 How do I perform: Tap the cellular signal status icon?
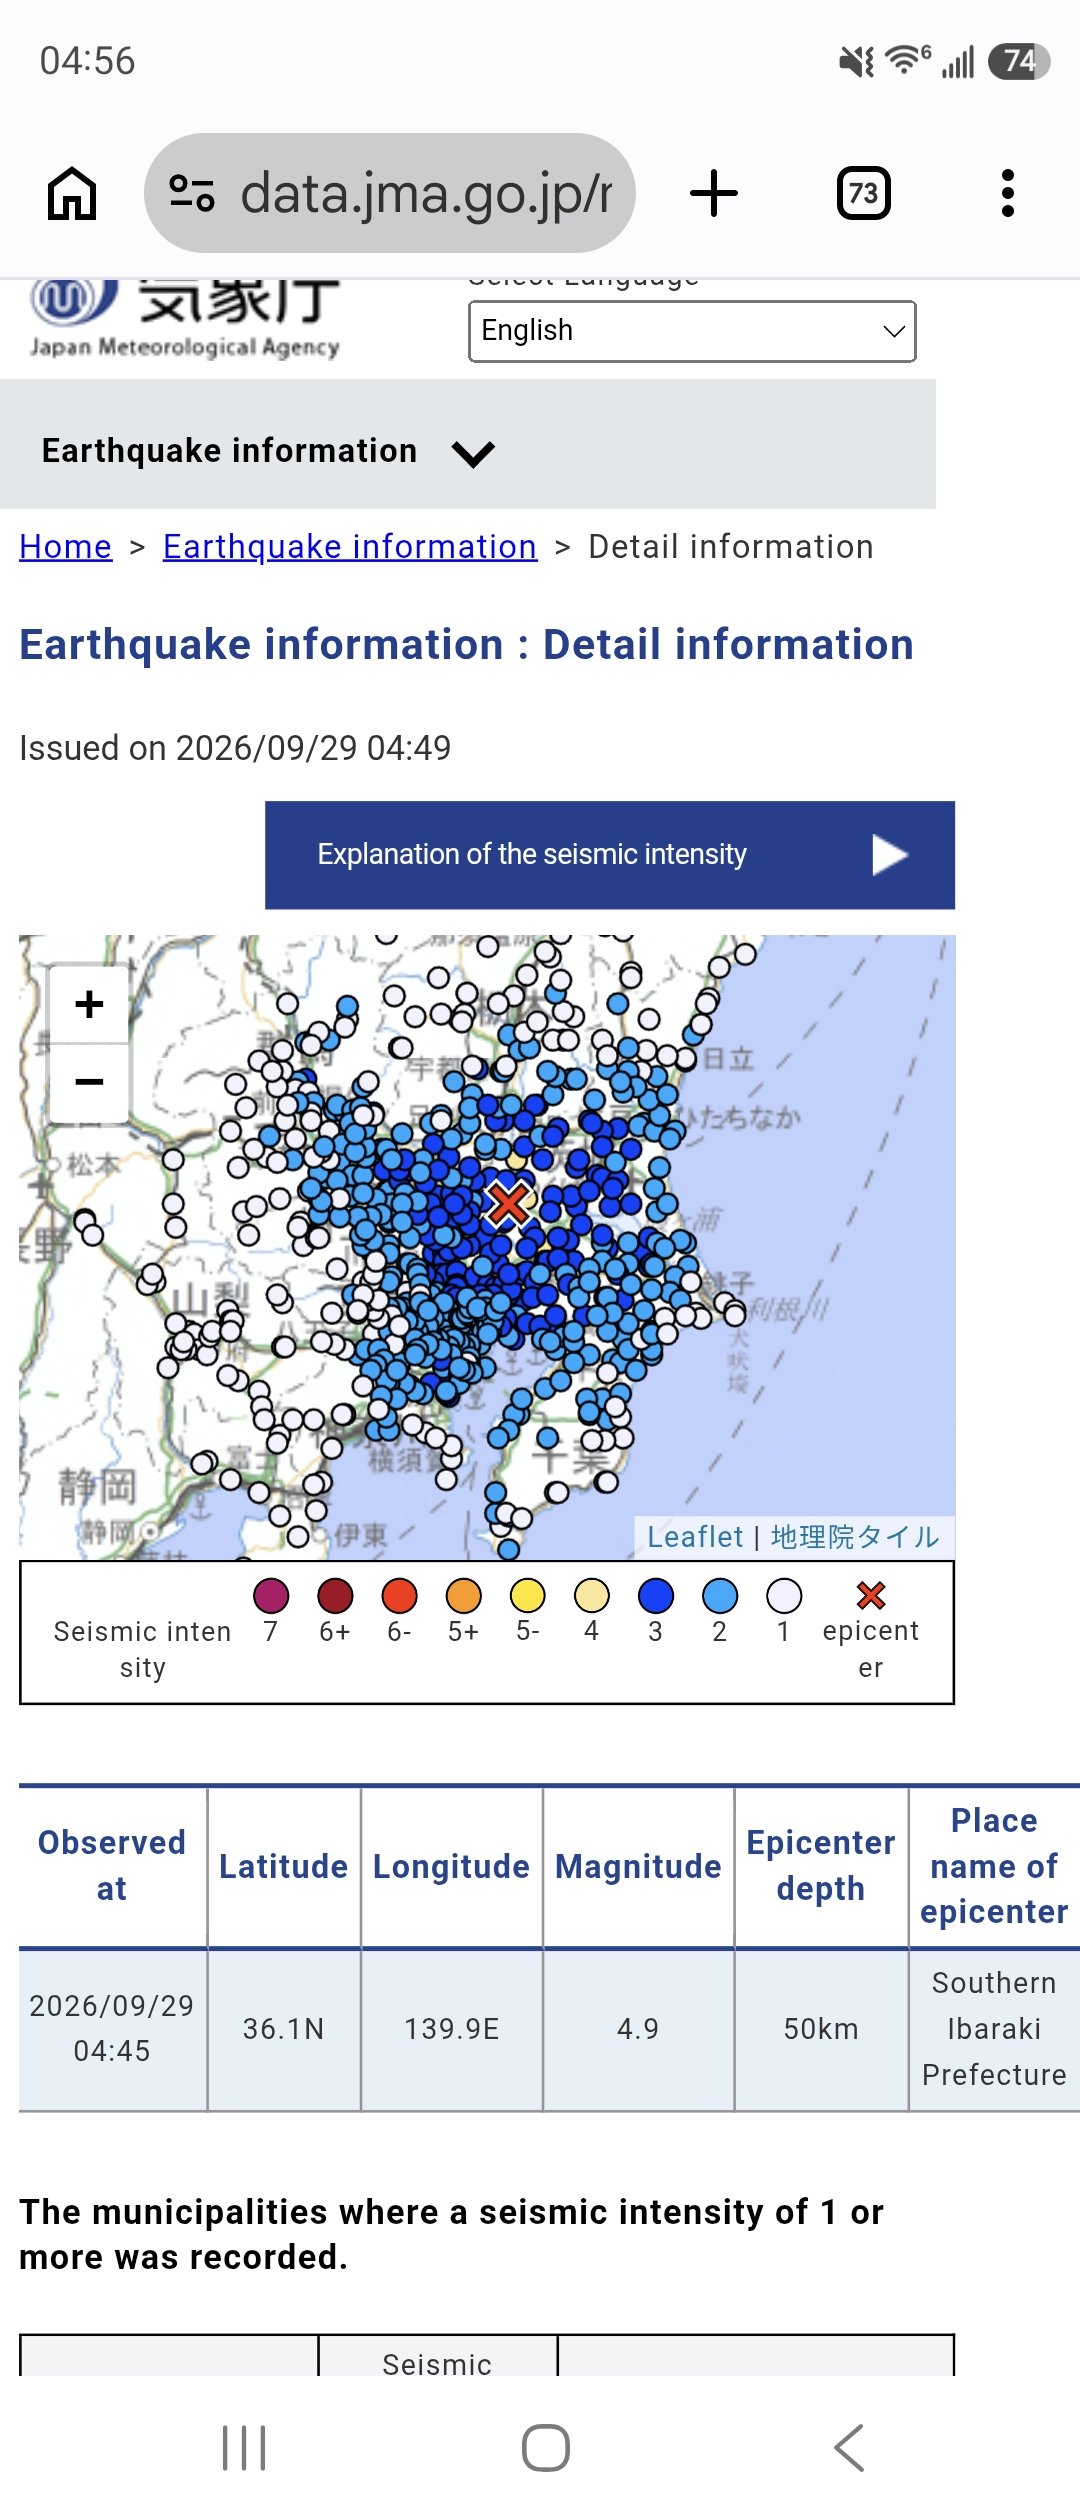coord(958,62)
